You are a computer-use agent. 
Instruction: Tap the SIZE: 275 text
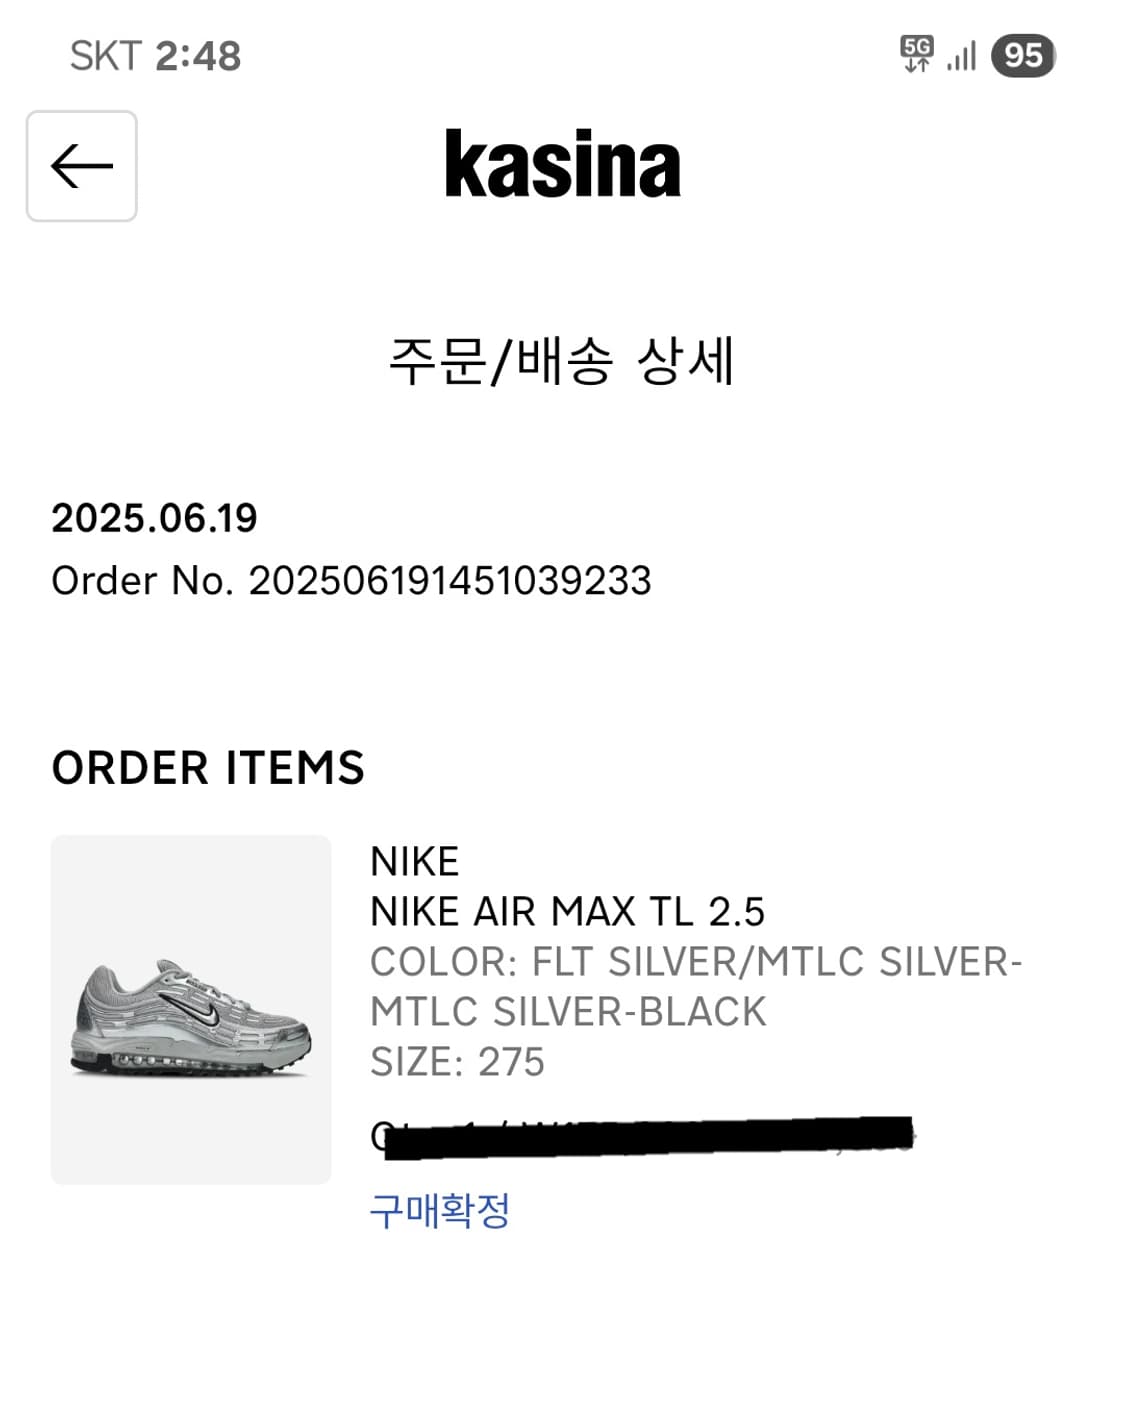pos(457,1061)
